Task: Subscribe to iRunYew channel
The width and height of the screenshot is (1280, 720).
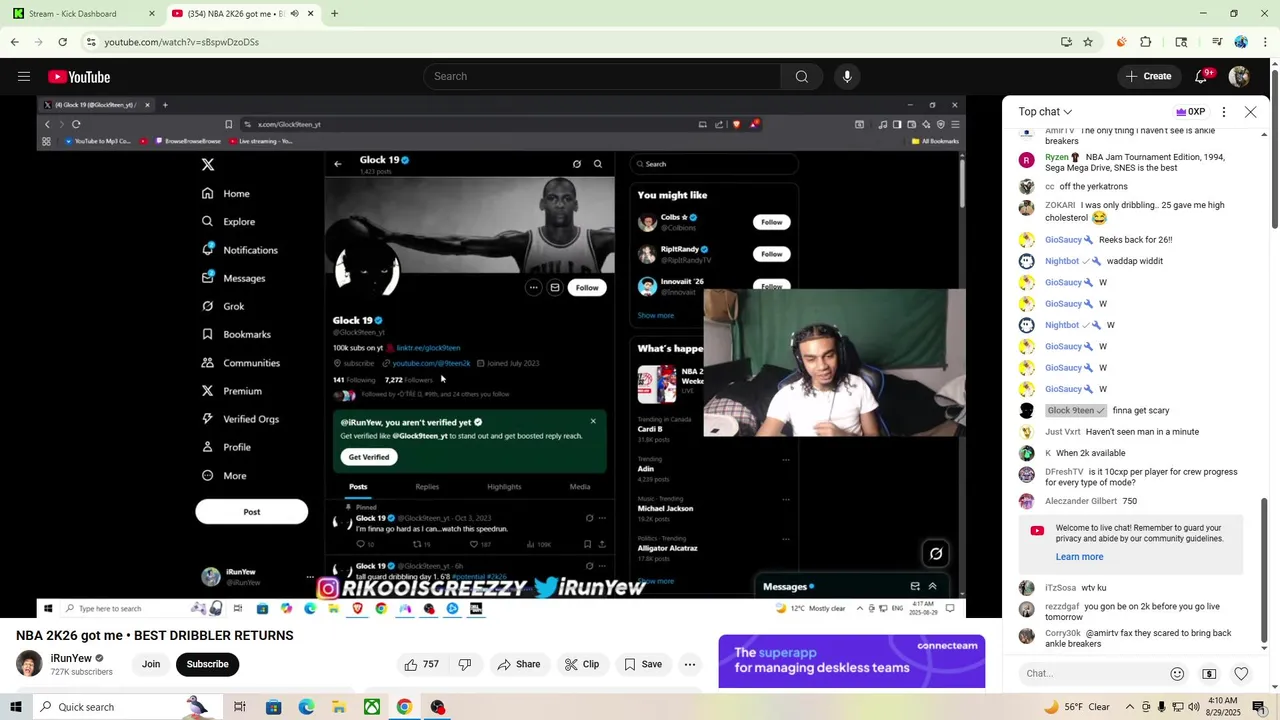Action: 207,664
